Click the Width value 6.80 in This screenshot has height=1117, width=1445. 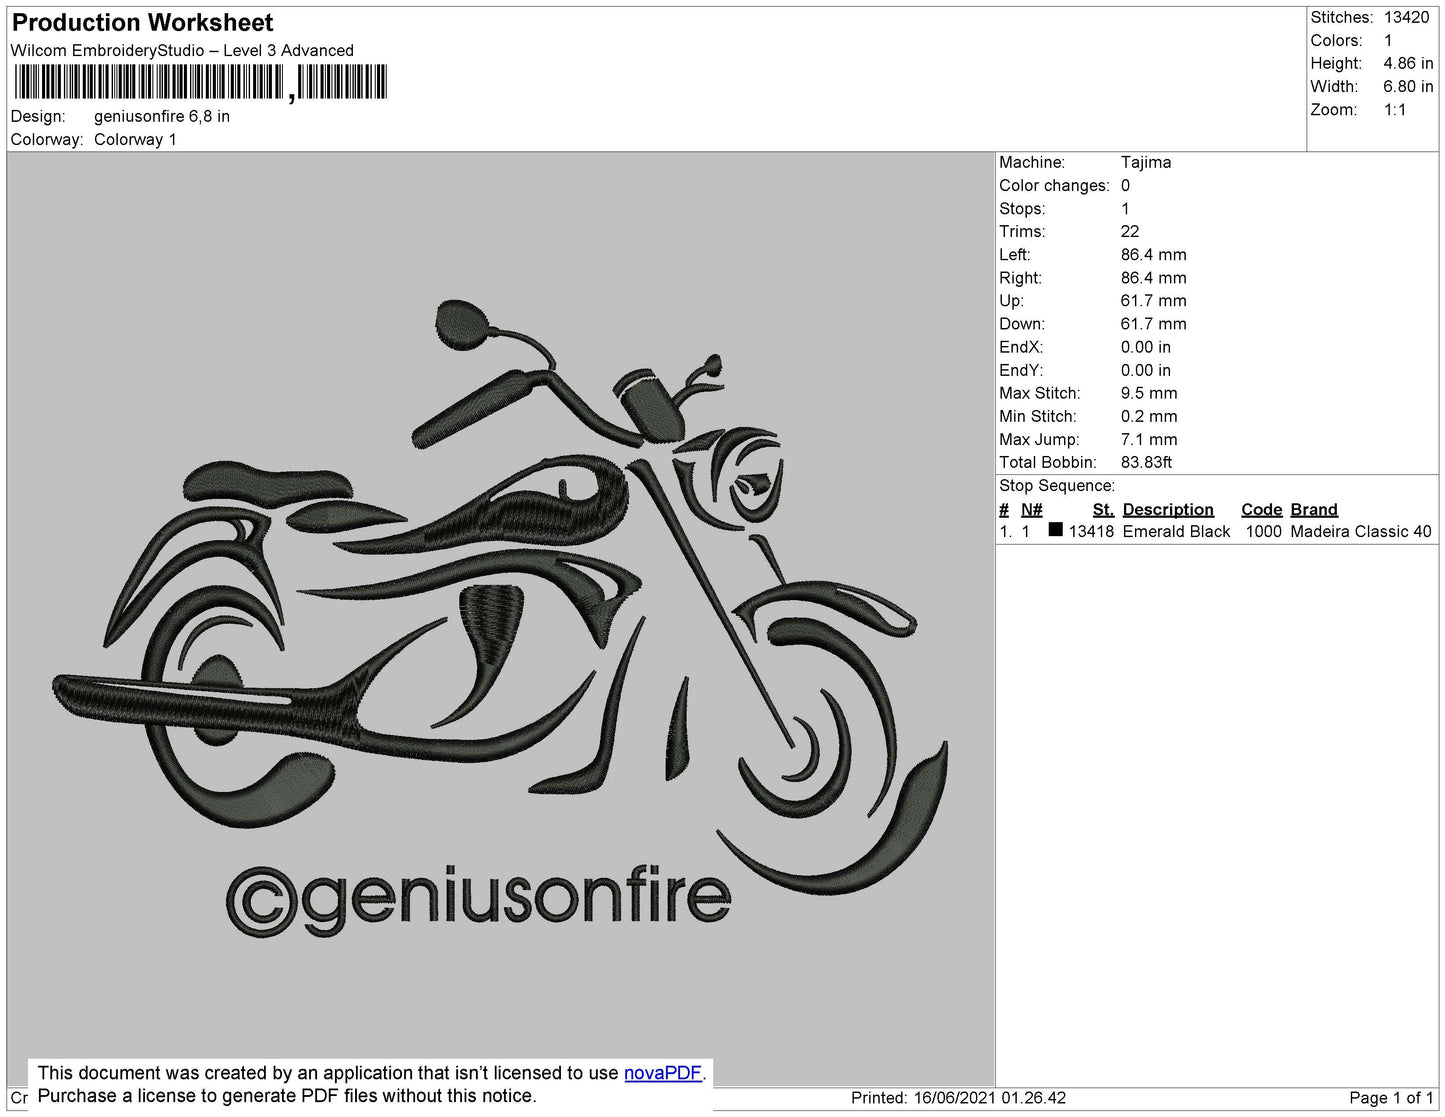(1408, 87)
